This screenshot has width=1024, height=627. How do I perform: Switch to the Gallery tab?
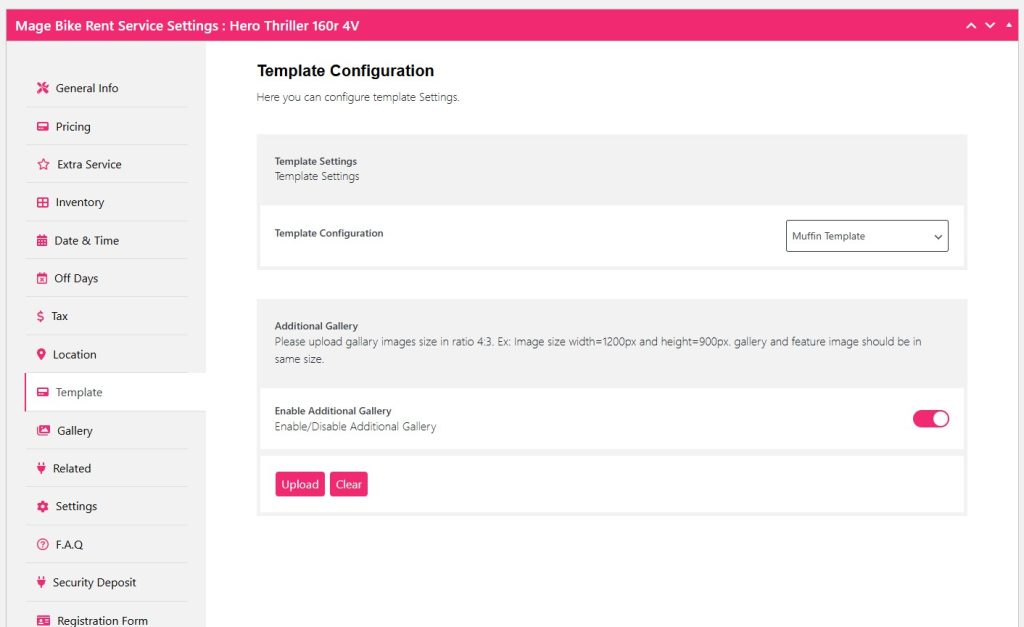(x=74, y=431)
